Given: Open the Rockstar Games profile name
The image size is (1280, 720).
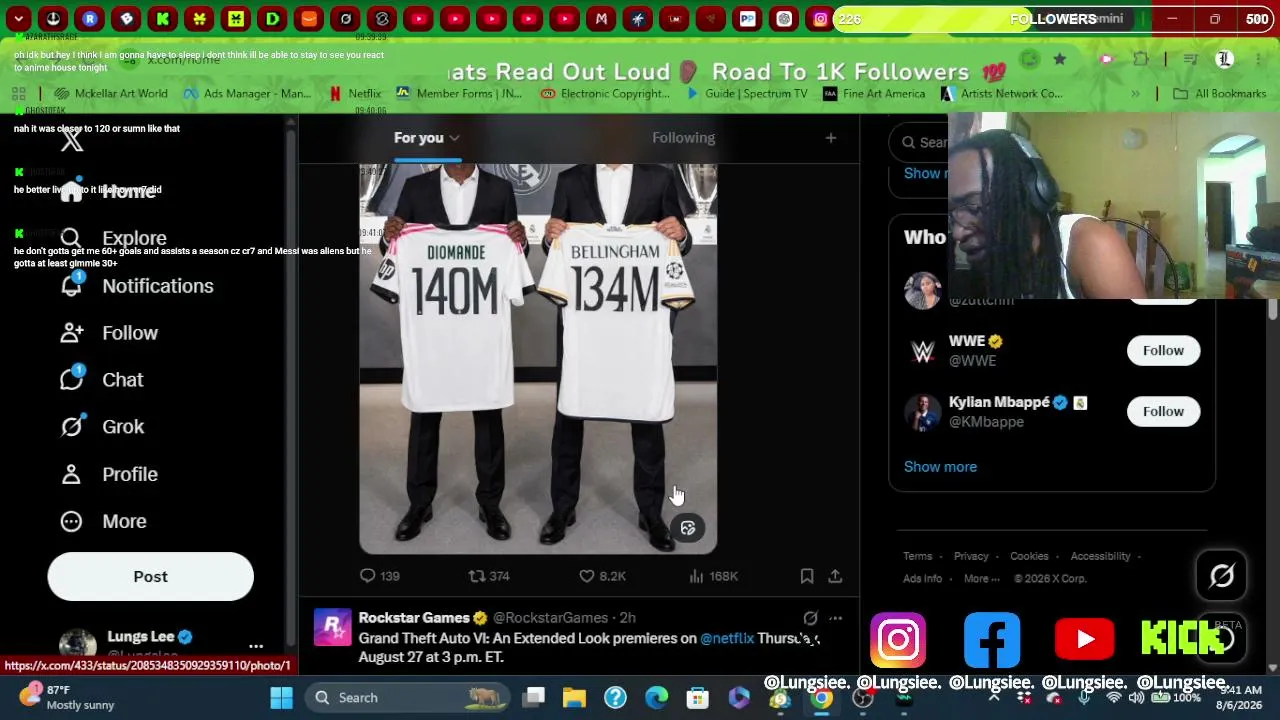Looking at the screenshot, I should tap(414, 618).
